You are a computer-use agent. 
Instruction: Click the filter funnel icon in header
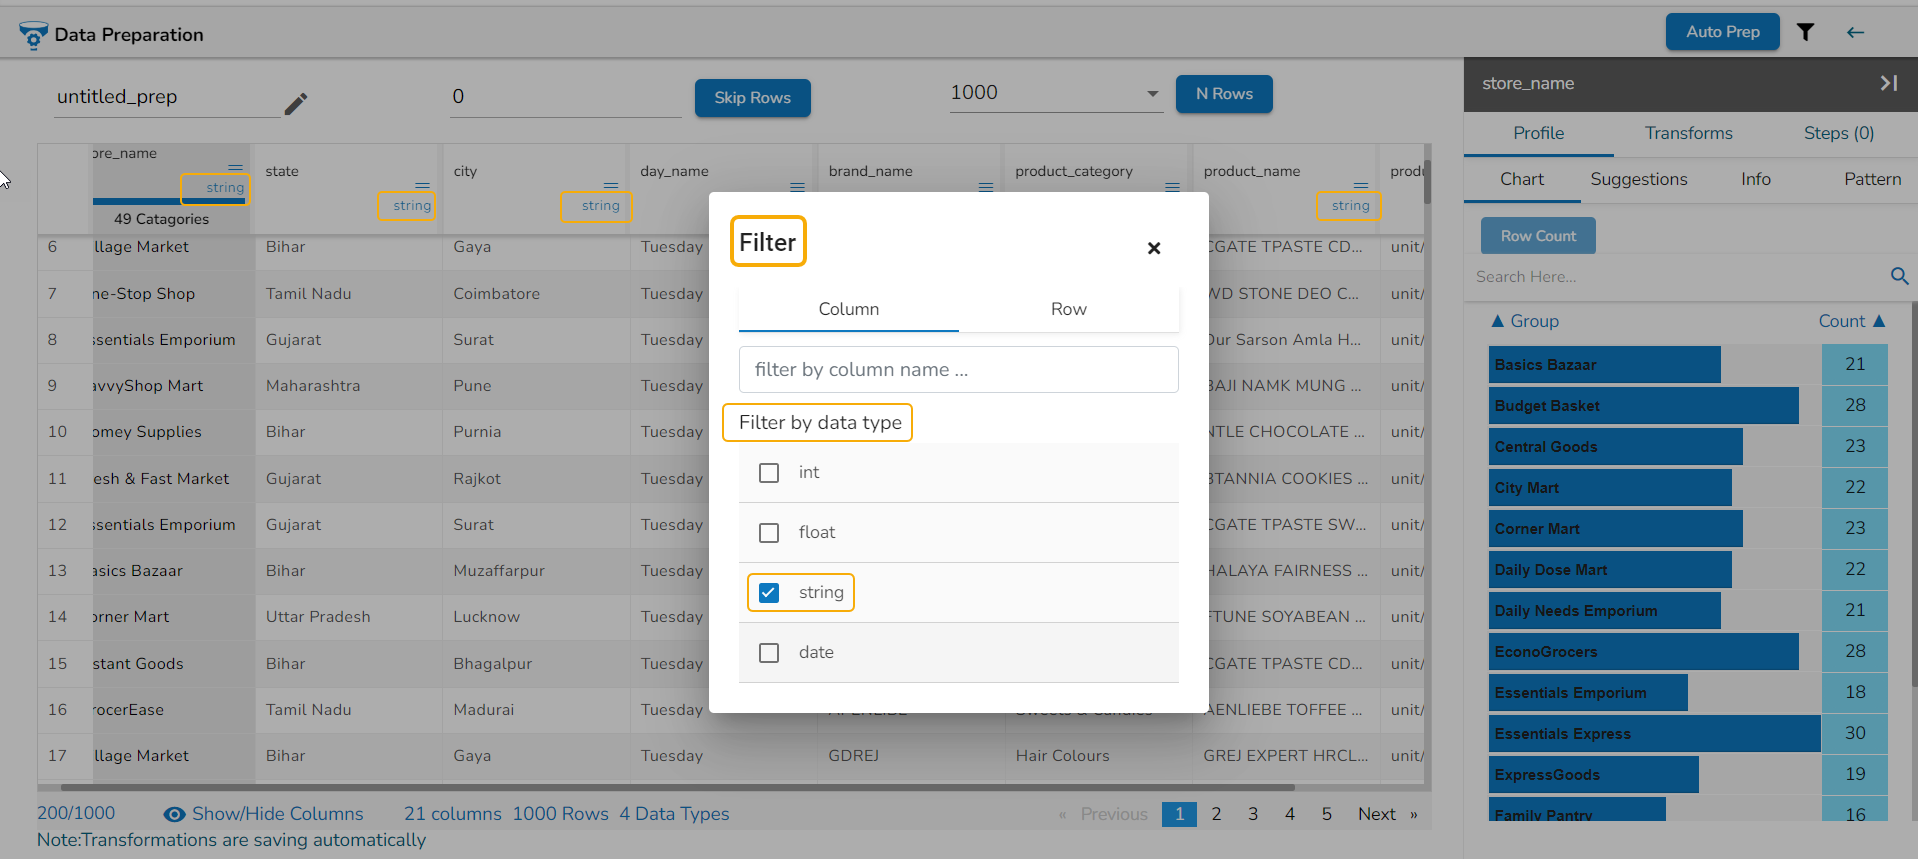pyautogui.click(x=1805, y=32)
